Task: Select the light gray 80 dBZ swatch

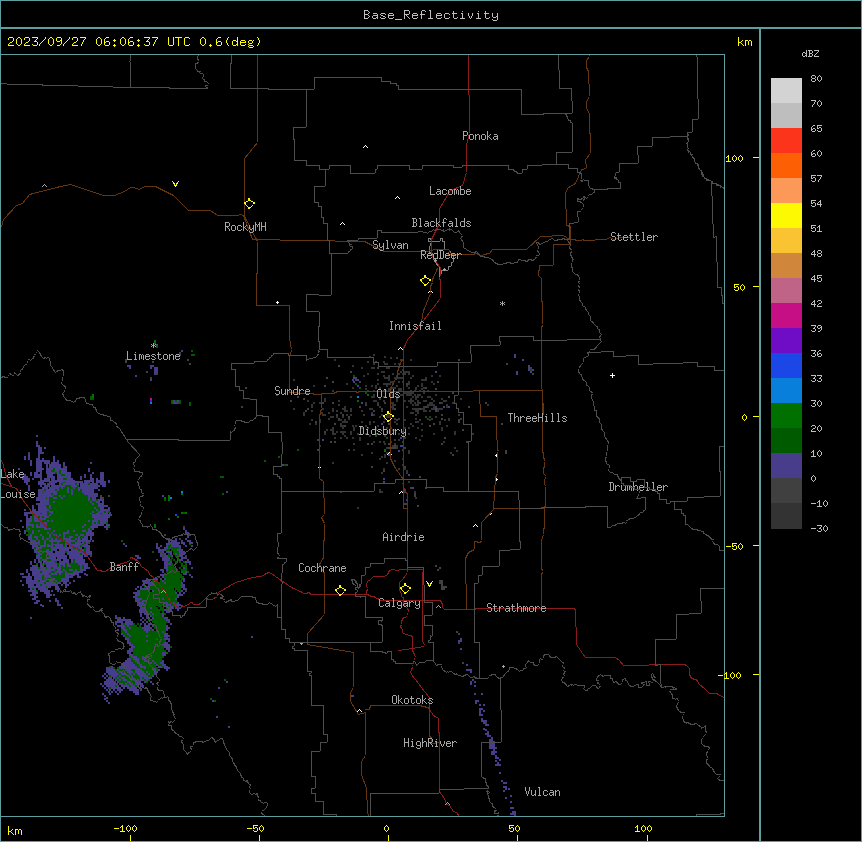Action: pos(786,91)
